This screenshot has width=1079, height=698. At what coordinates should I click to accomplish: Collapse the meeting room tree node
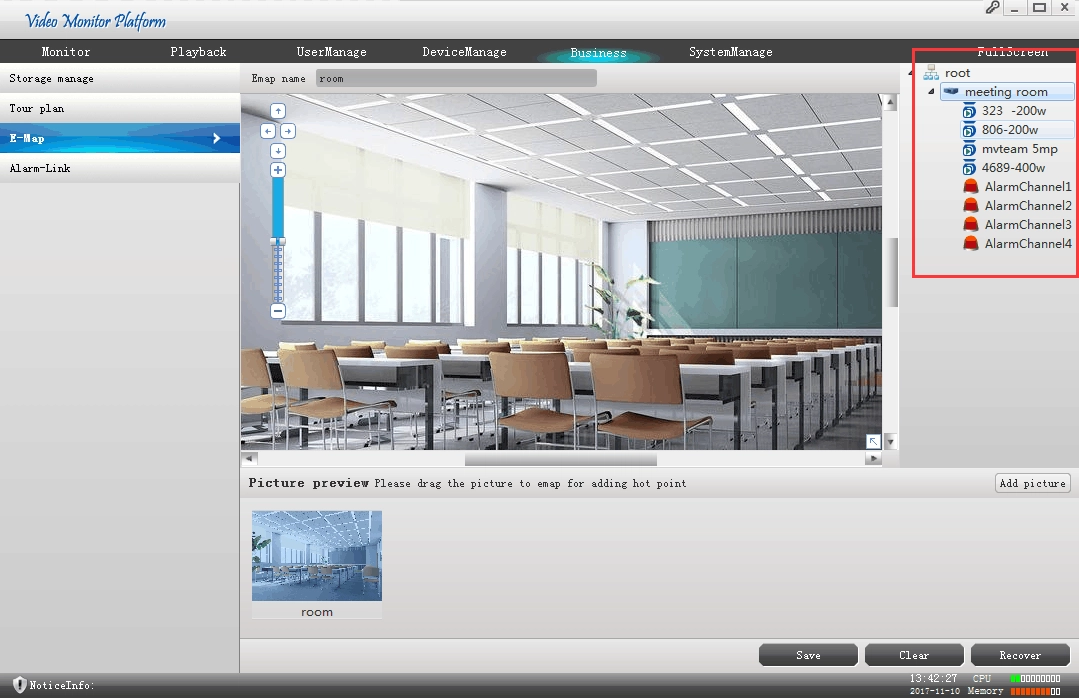tap(931, 92)
